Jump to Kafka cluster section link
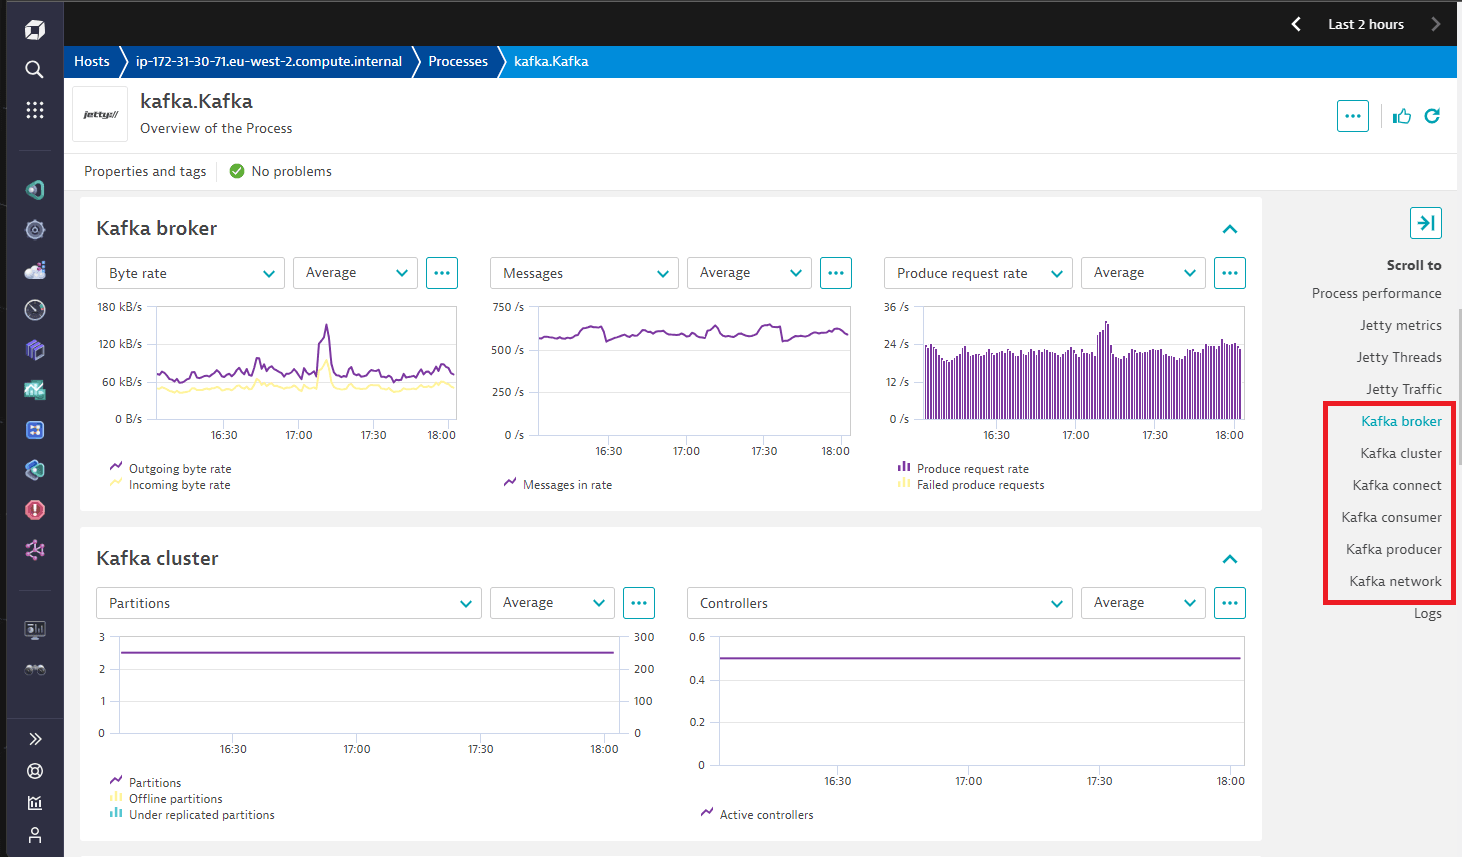 pos(1401,453)
